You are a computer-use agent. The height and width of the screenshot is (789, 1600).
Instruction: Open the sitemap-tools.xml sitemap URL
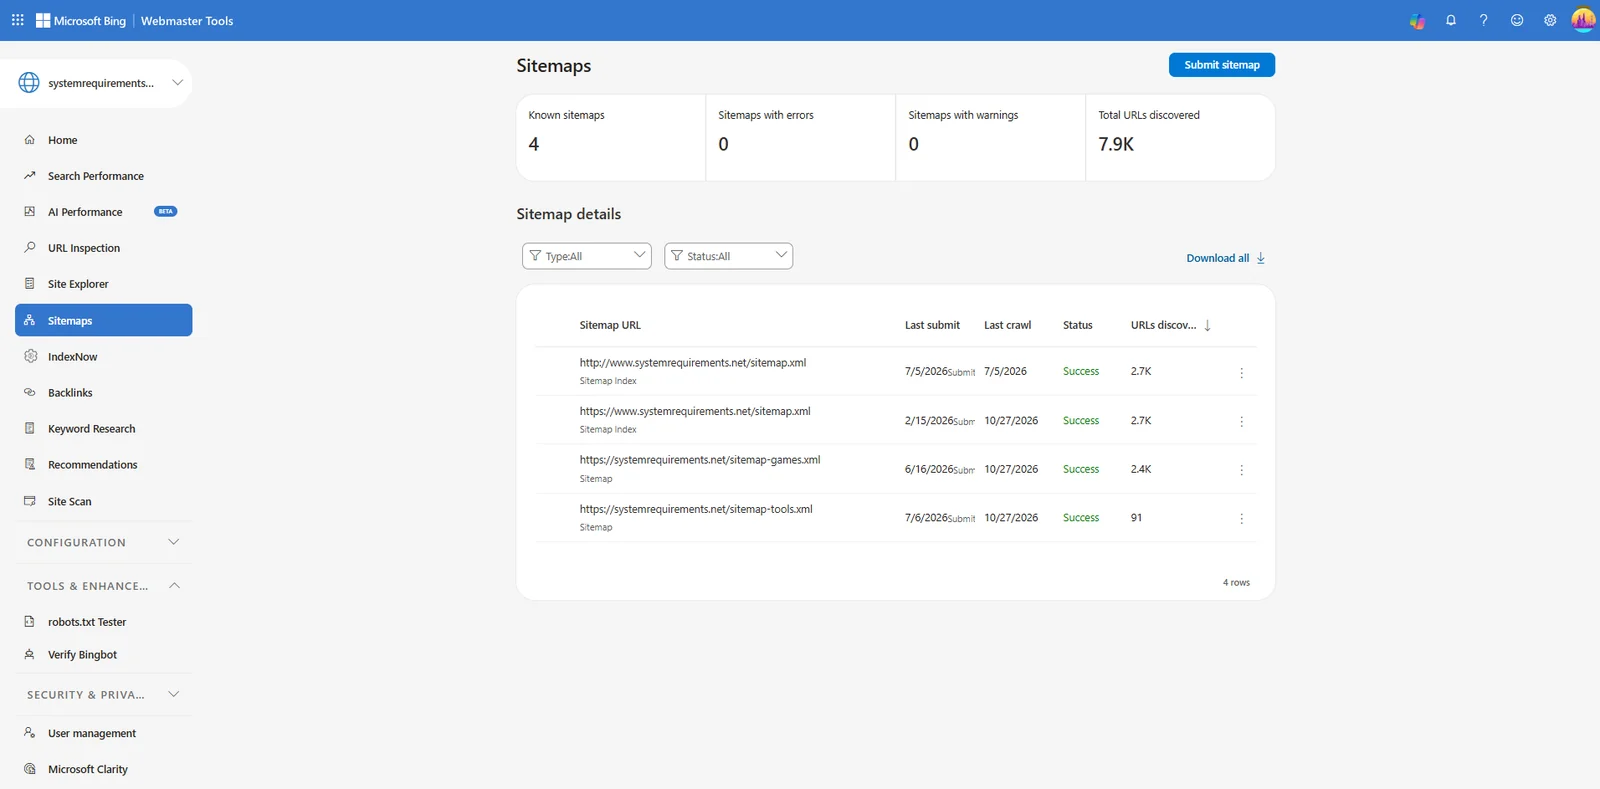[696, 509]
